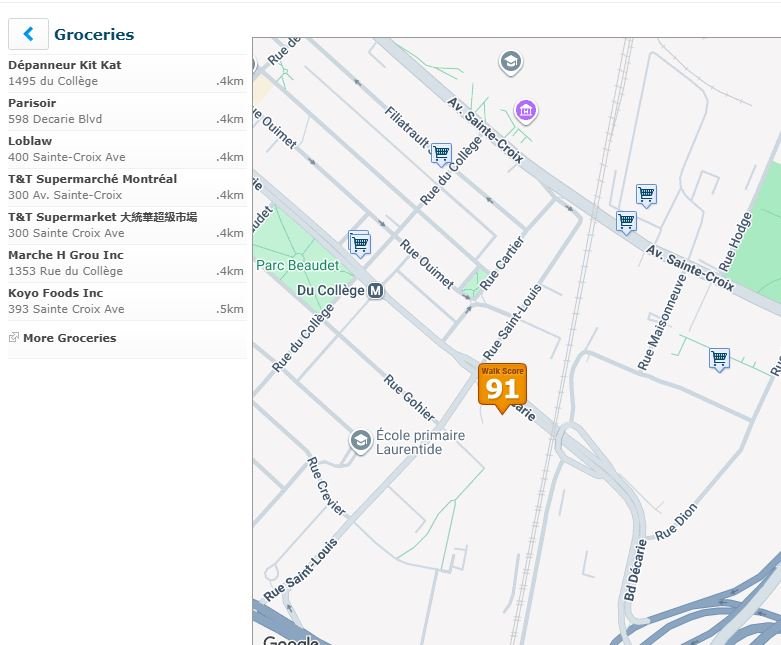781x645 pixels.
Task: Open Loblaw at 400 Sainte-Croix Ave
Action: [127, 149]
